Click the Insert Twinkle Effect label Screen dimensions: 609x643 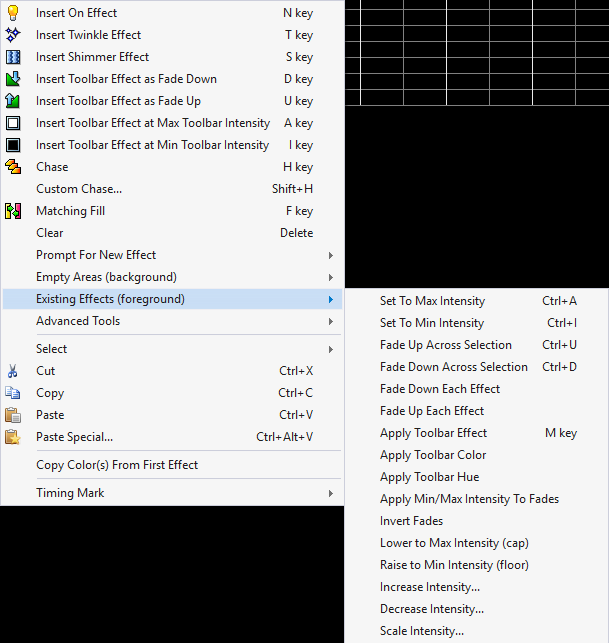point(88,35)
